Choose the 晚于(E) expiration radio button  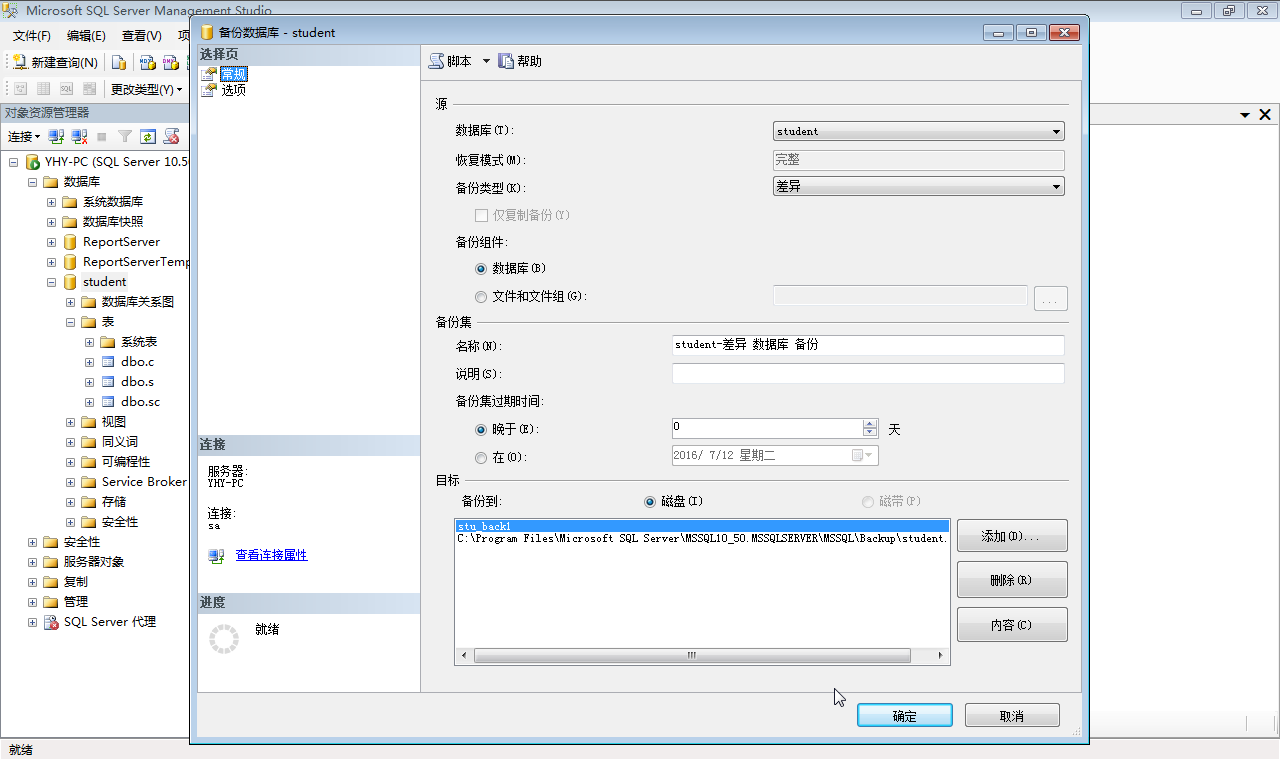481,430
